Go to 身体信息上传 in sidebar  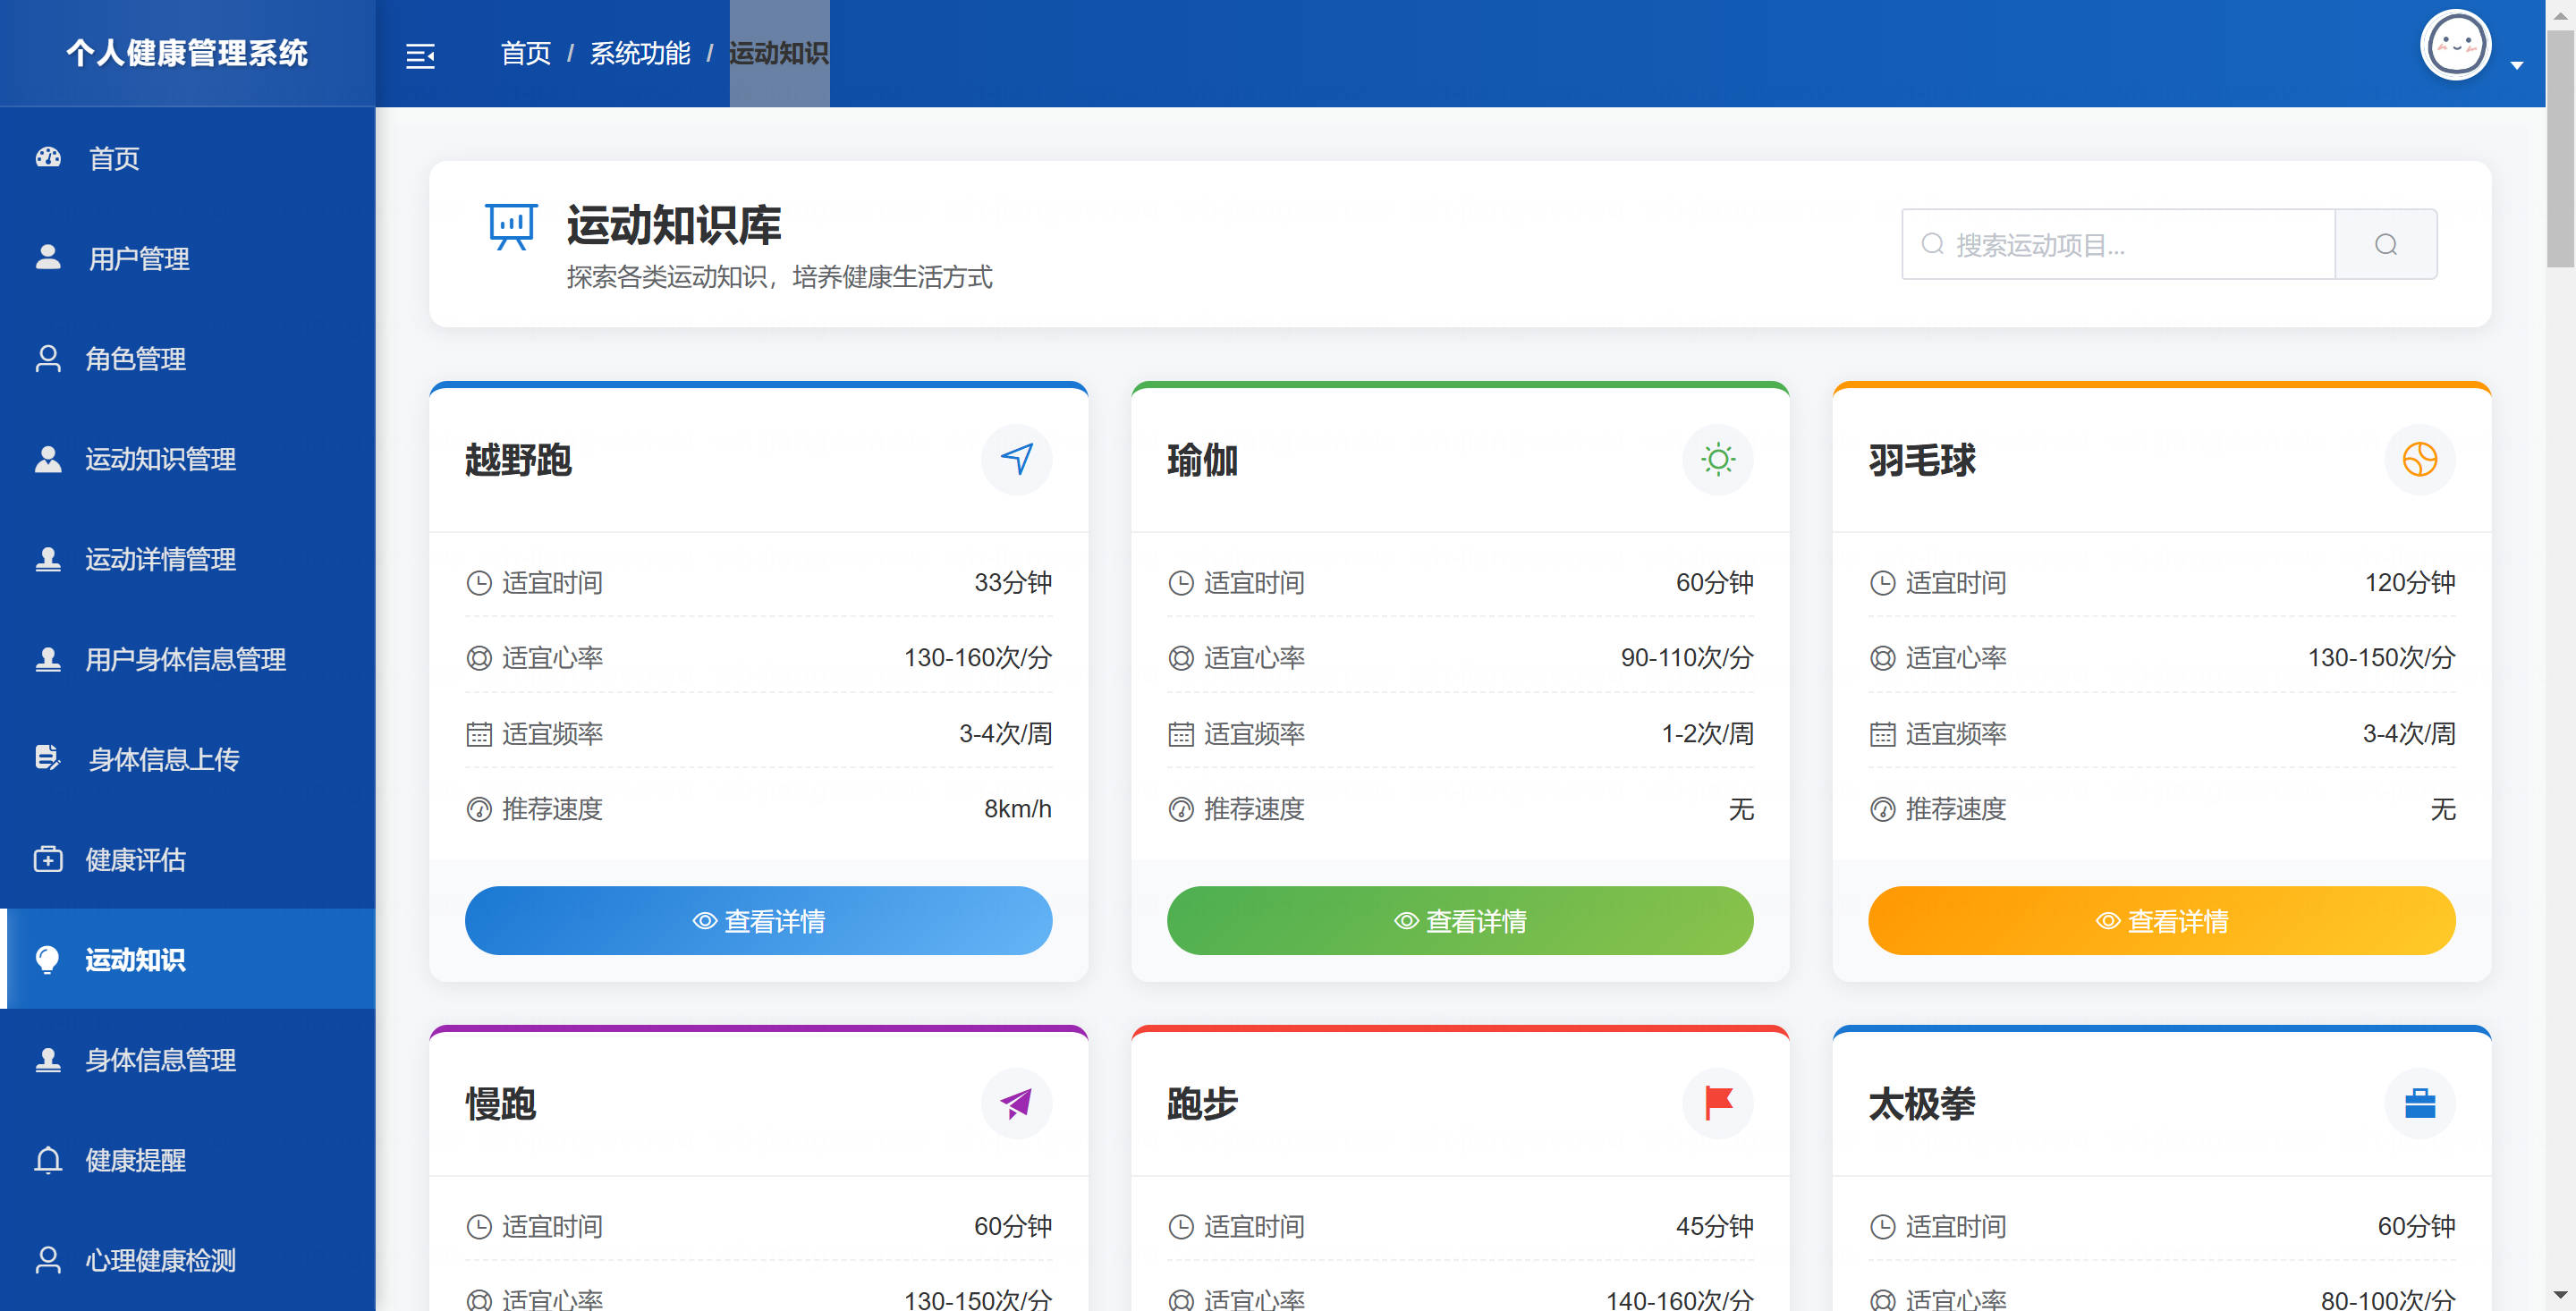(188, 758)
